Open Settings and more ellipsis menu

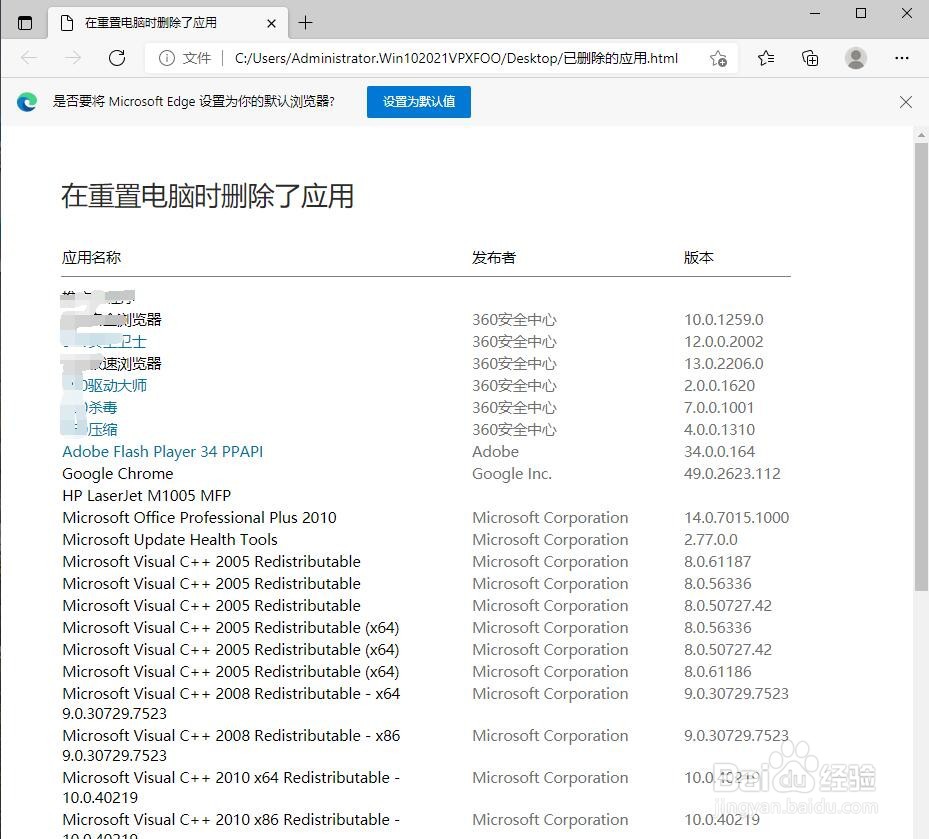(902, 57)
